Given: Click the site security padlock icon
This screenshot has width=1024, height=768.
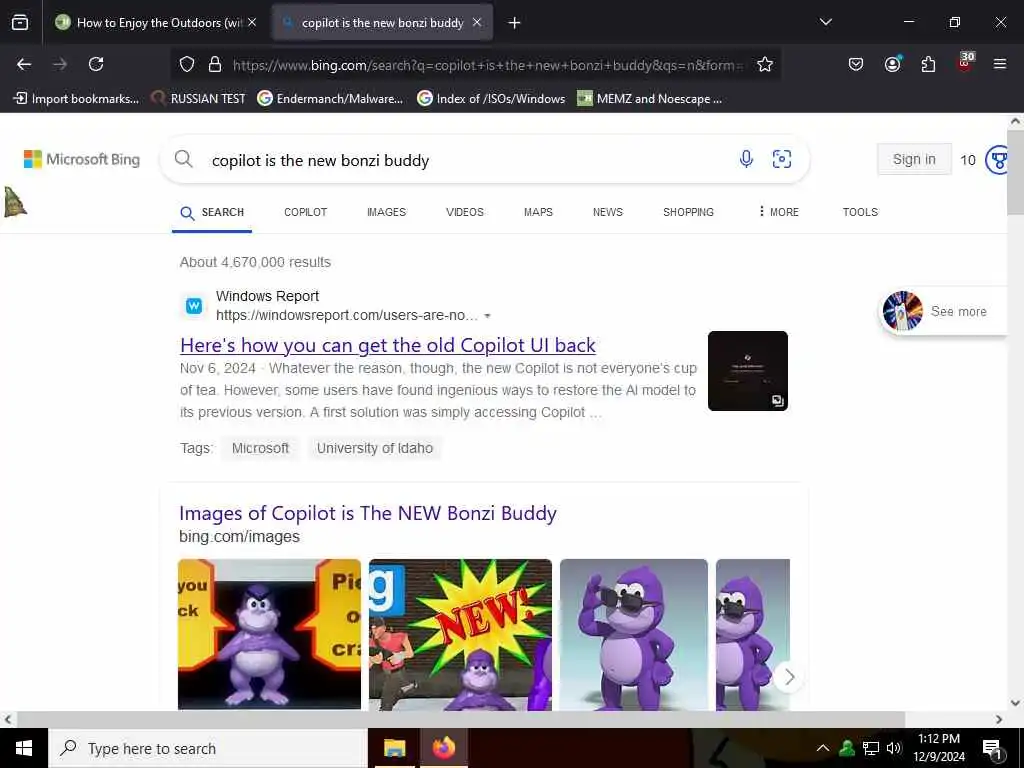Looking at the screenshot, I should tap(215, 64).
